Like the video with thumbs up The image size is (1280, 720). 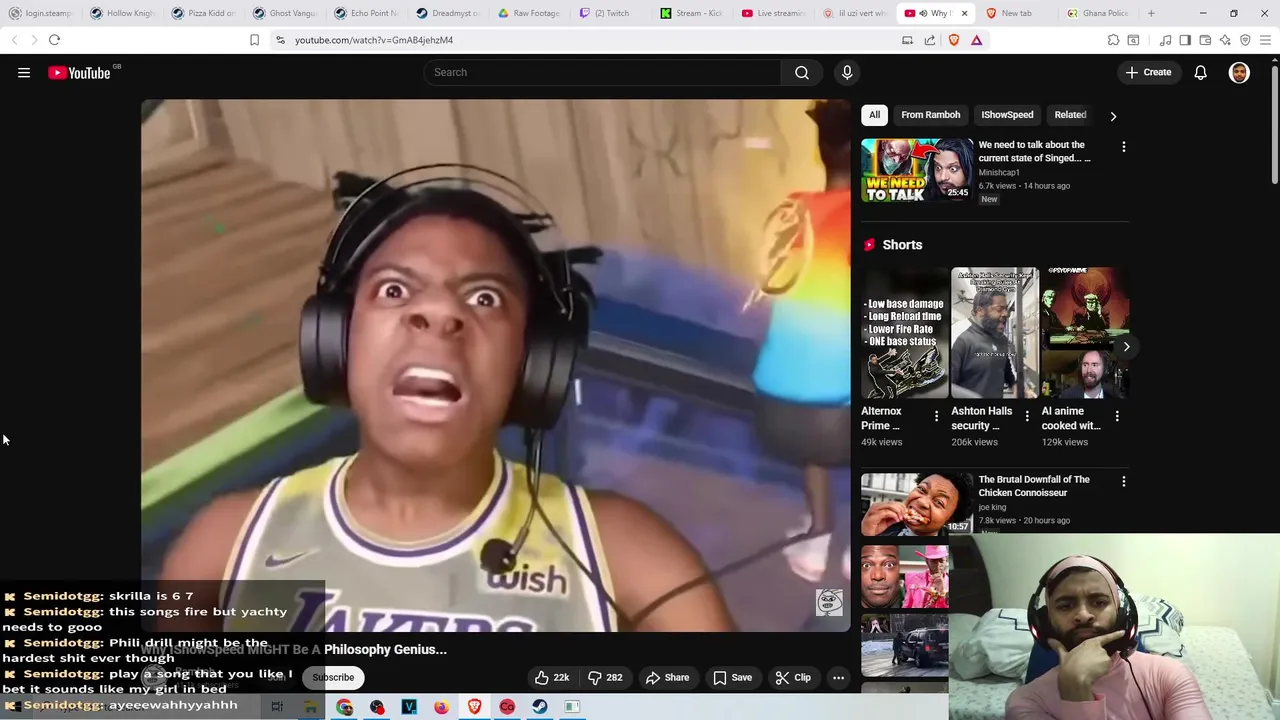[552, 677]
